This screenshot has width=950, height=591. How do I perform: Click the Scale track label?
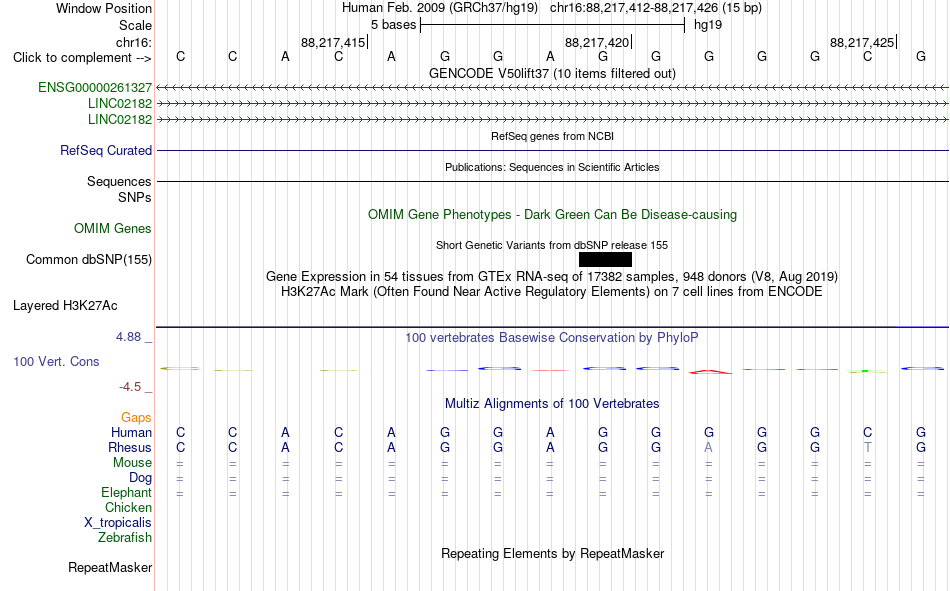[x=135, y=25]
